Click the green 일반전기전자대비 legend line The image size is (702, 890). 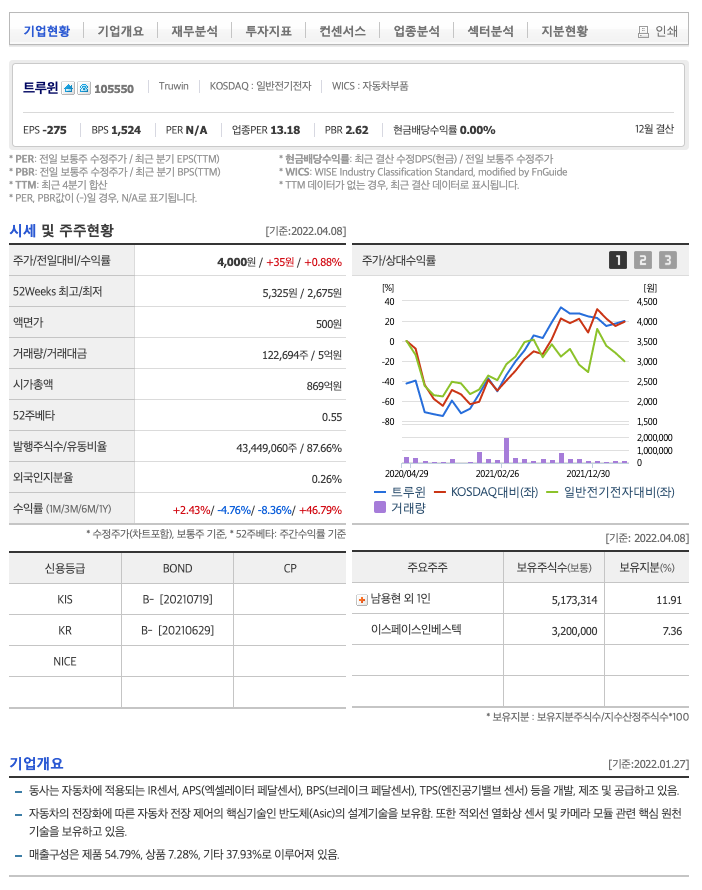coord(552,492)
